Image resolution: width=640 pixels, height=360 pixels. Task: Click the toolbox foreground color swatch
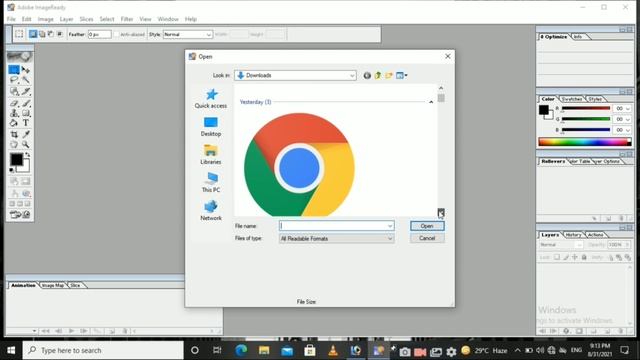pos(16,159)
